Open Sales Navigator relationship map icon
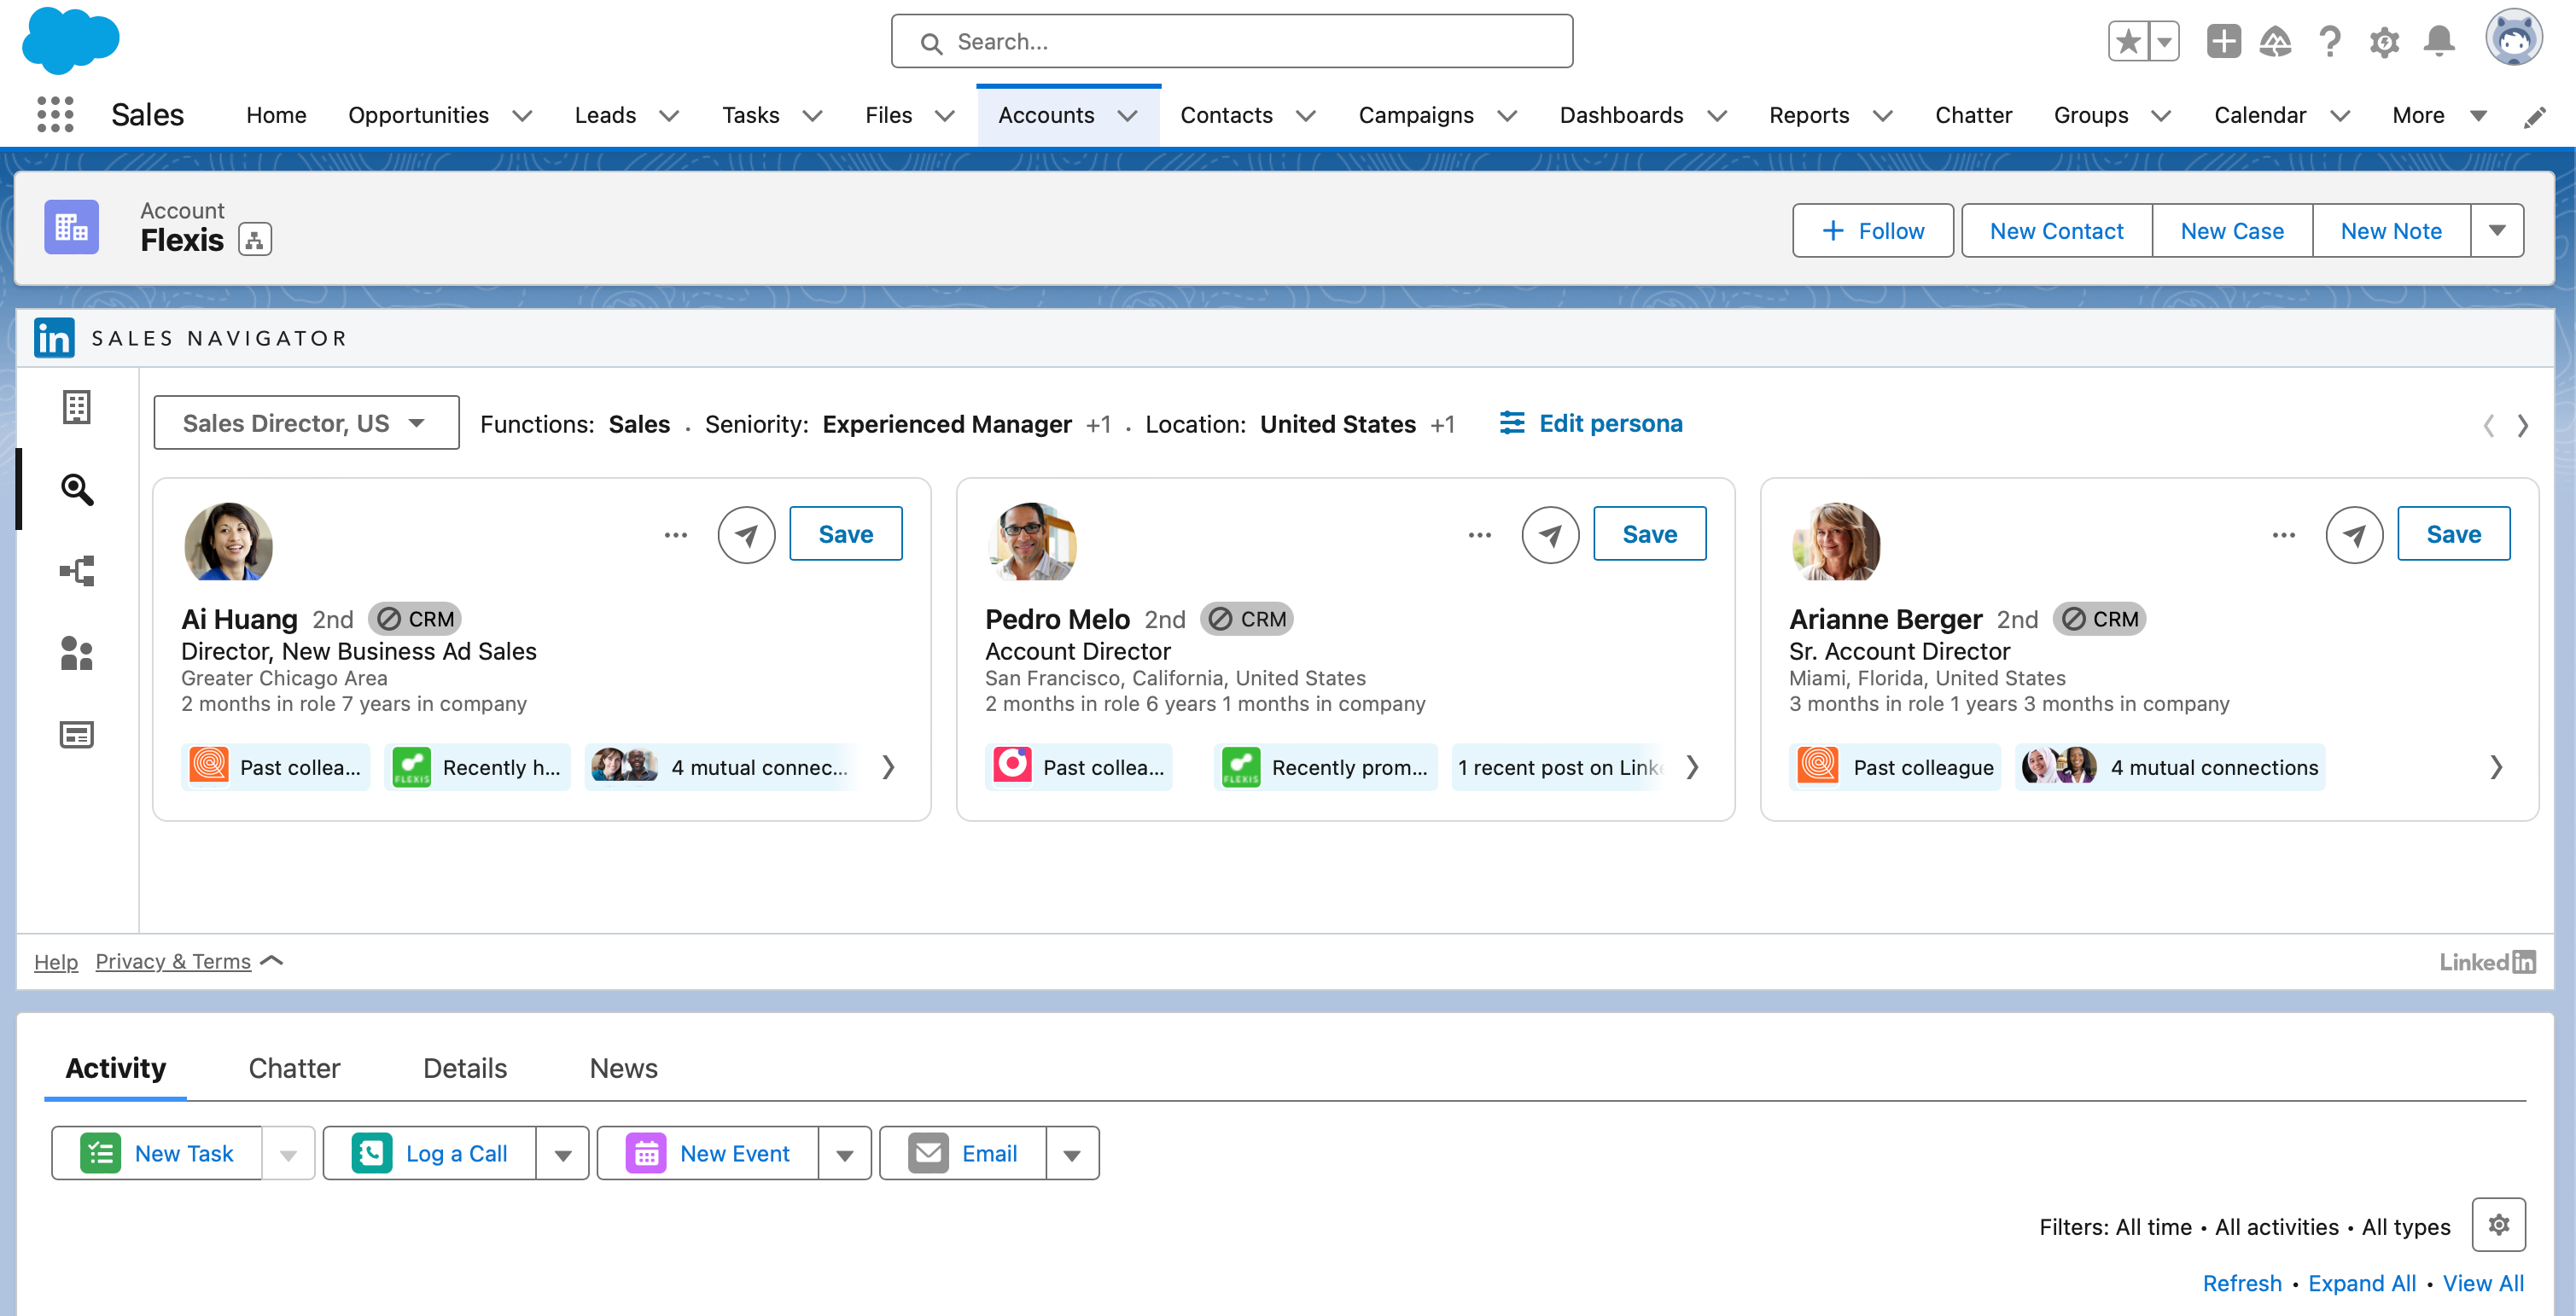Viewport: 2576px width, 1316px height. click(77, 571)
